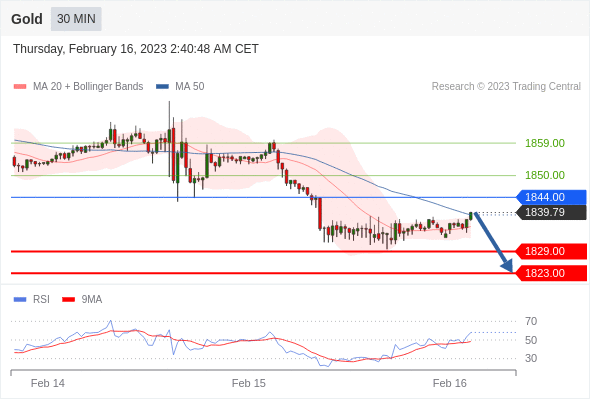Click the Feb 16 date axis label
Screen dimensions: 590x400
[450, 383]
